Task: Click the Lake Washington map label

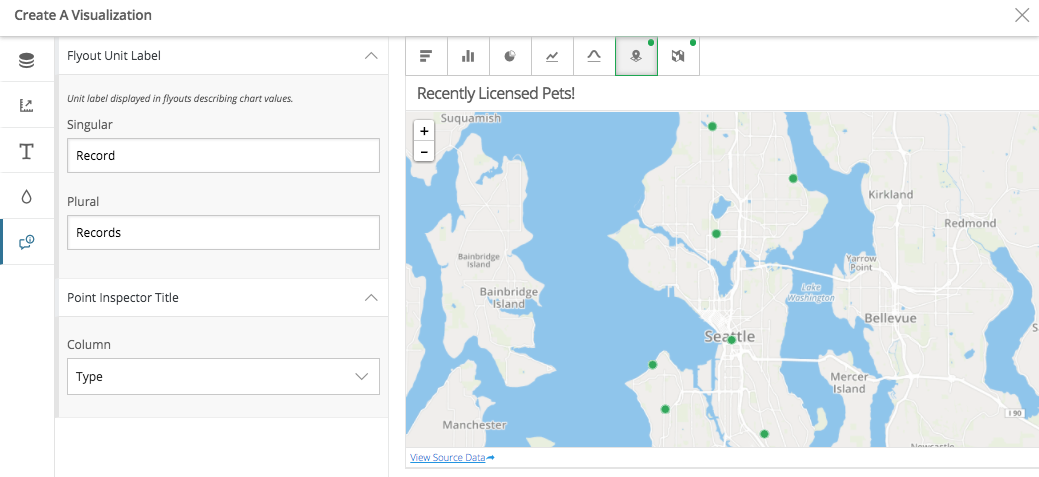Action: tap(810, 293)
